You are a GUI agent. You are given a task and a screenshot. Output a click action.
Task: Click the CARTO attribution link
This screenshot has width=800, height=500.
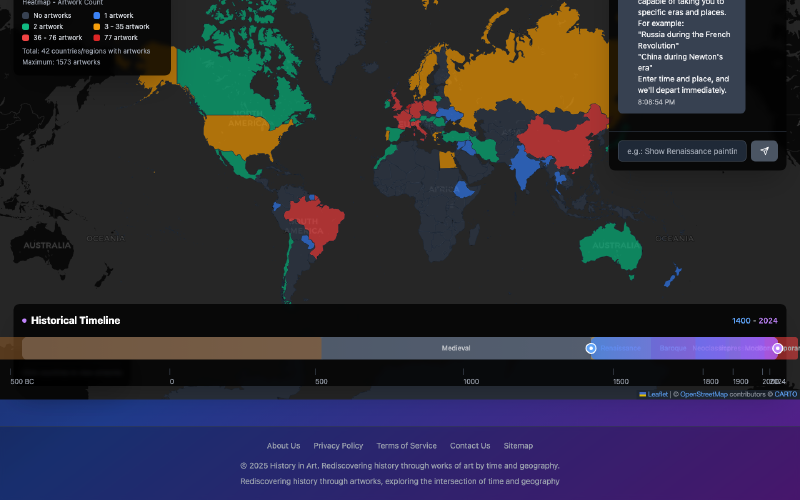tap(786, 394)
